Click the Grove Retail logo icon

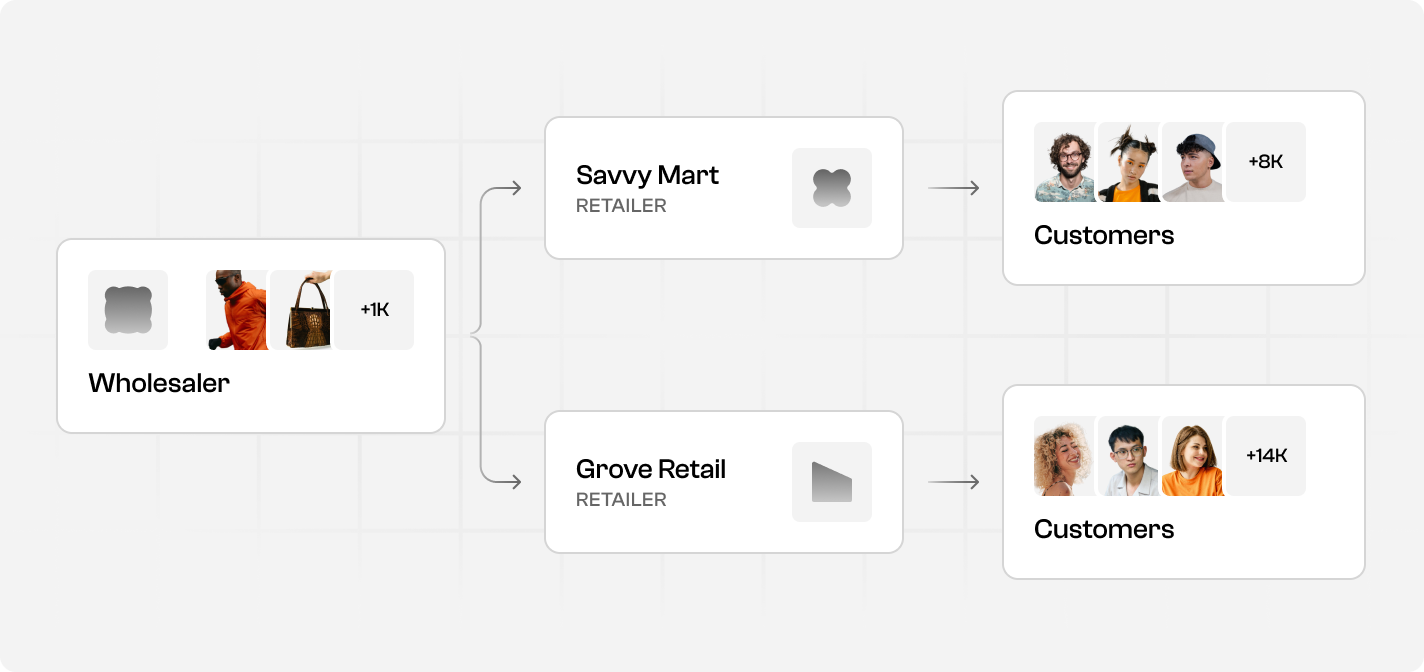(832, 482)
